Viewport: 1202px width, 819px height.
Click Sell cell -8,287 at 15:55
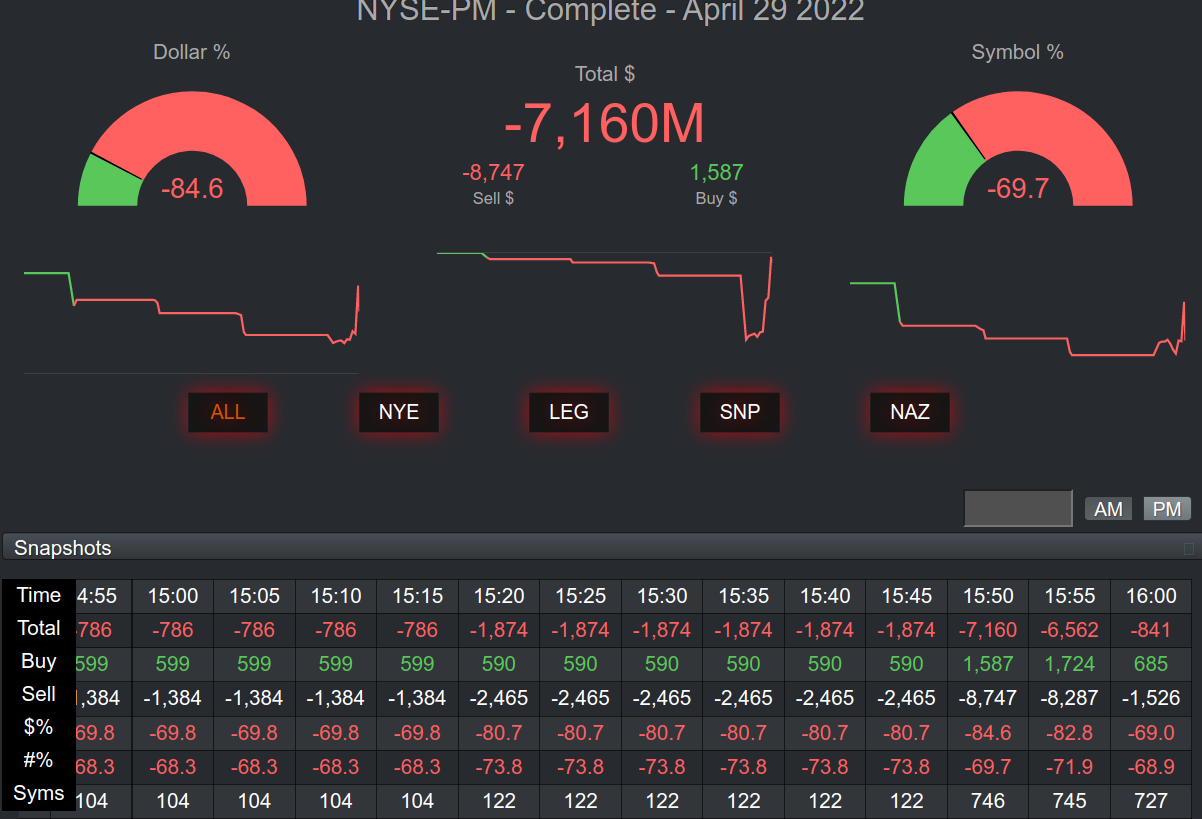[x=1070, y=698]
